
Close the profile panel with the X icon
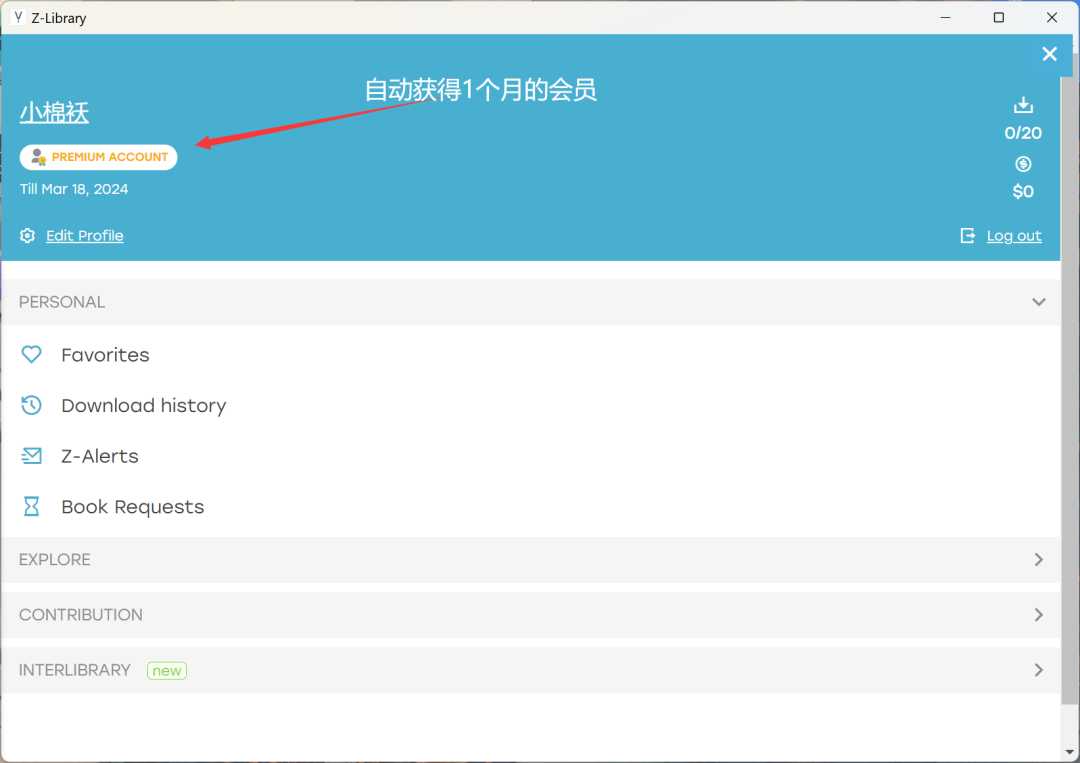coord(1049,54)
